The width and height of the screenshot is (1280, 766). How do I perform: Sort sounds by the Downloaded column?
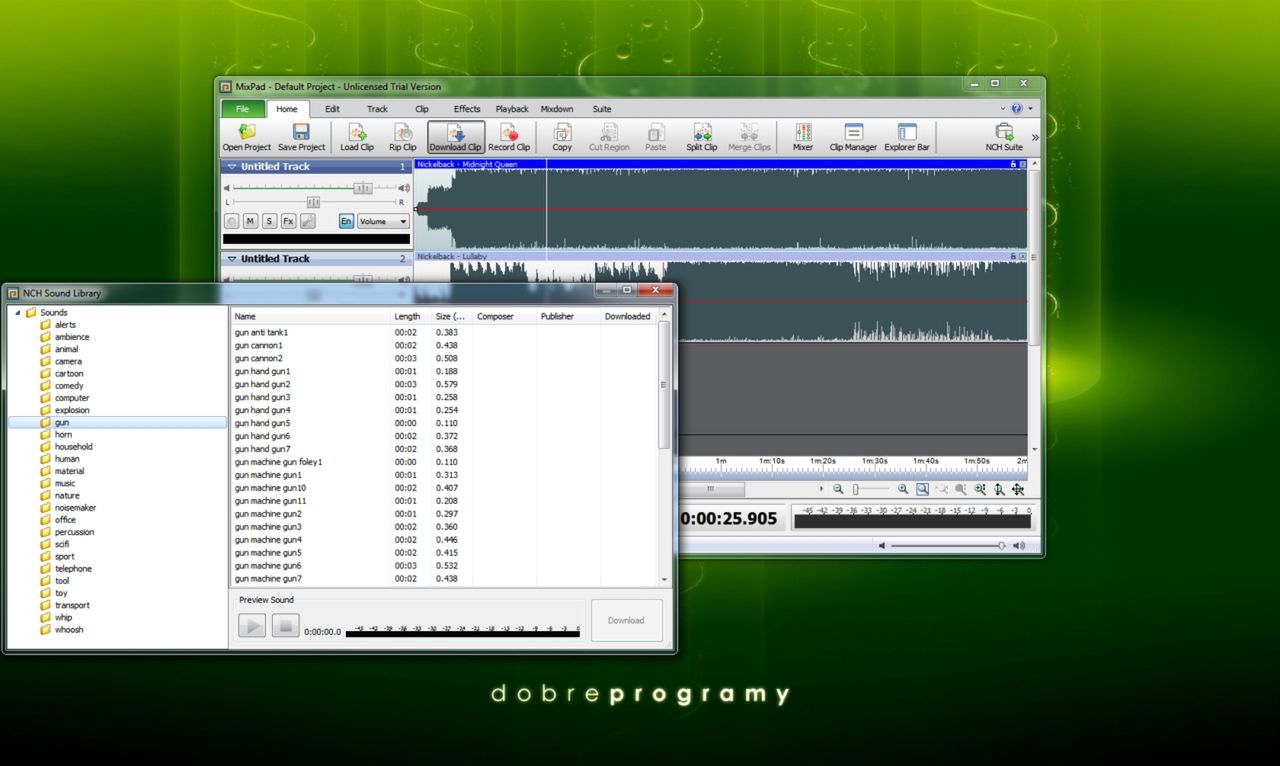click(628, 316)
